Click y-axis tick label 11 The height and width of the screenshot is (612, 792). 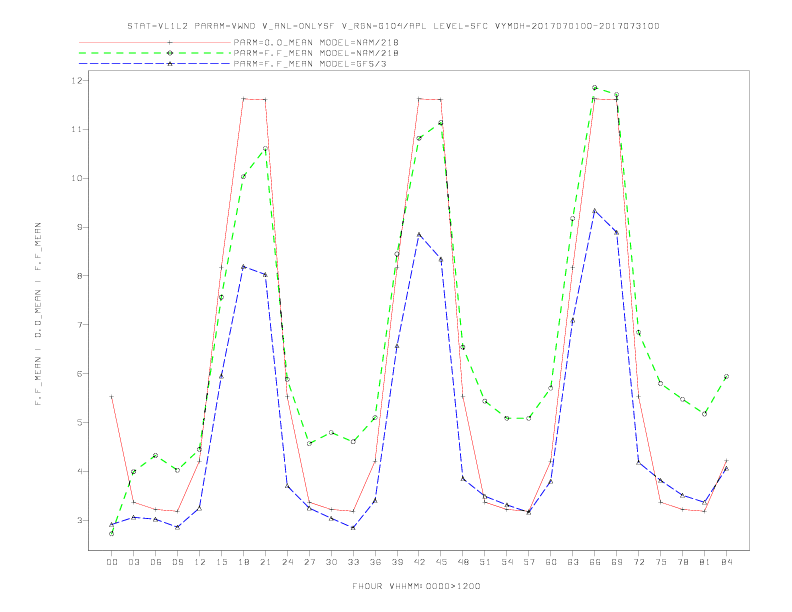click(x=77, y=129)
